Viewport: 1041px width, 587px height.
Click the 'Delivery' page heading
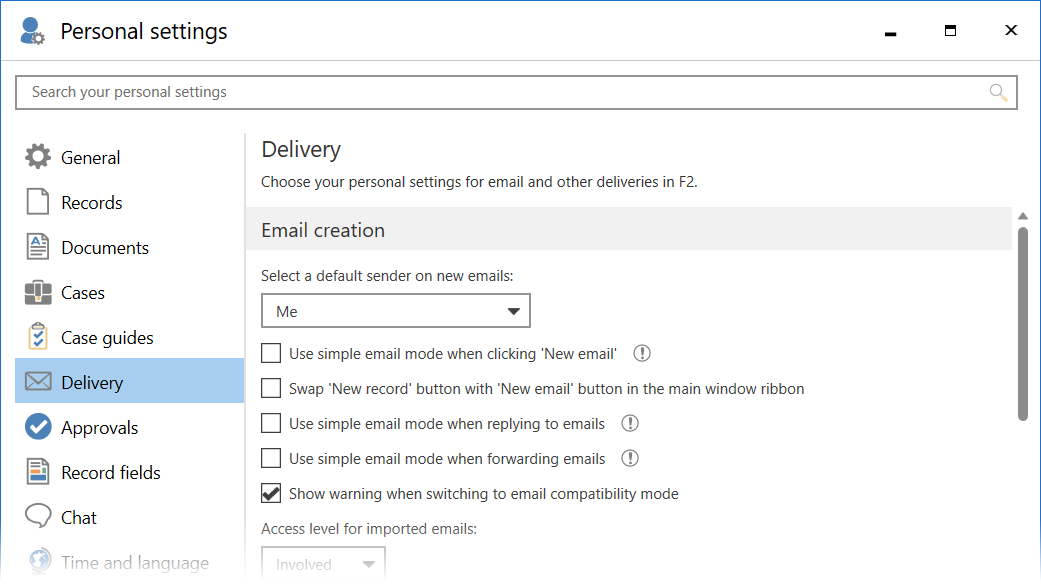[301, 149]
